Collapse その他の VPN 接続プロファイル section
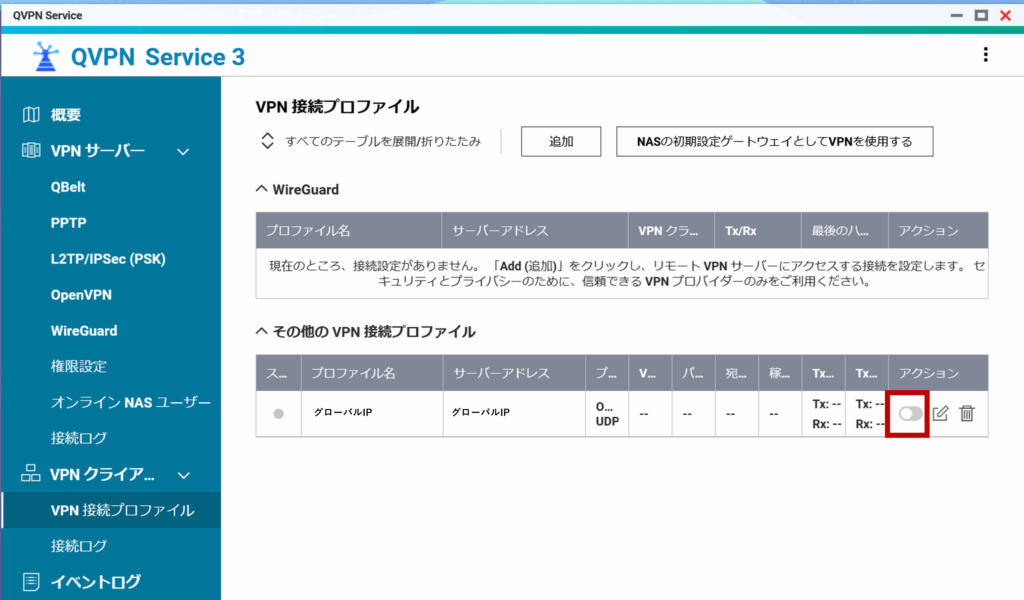 (262, 331)
